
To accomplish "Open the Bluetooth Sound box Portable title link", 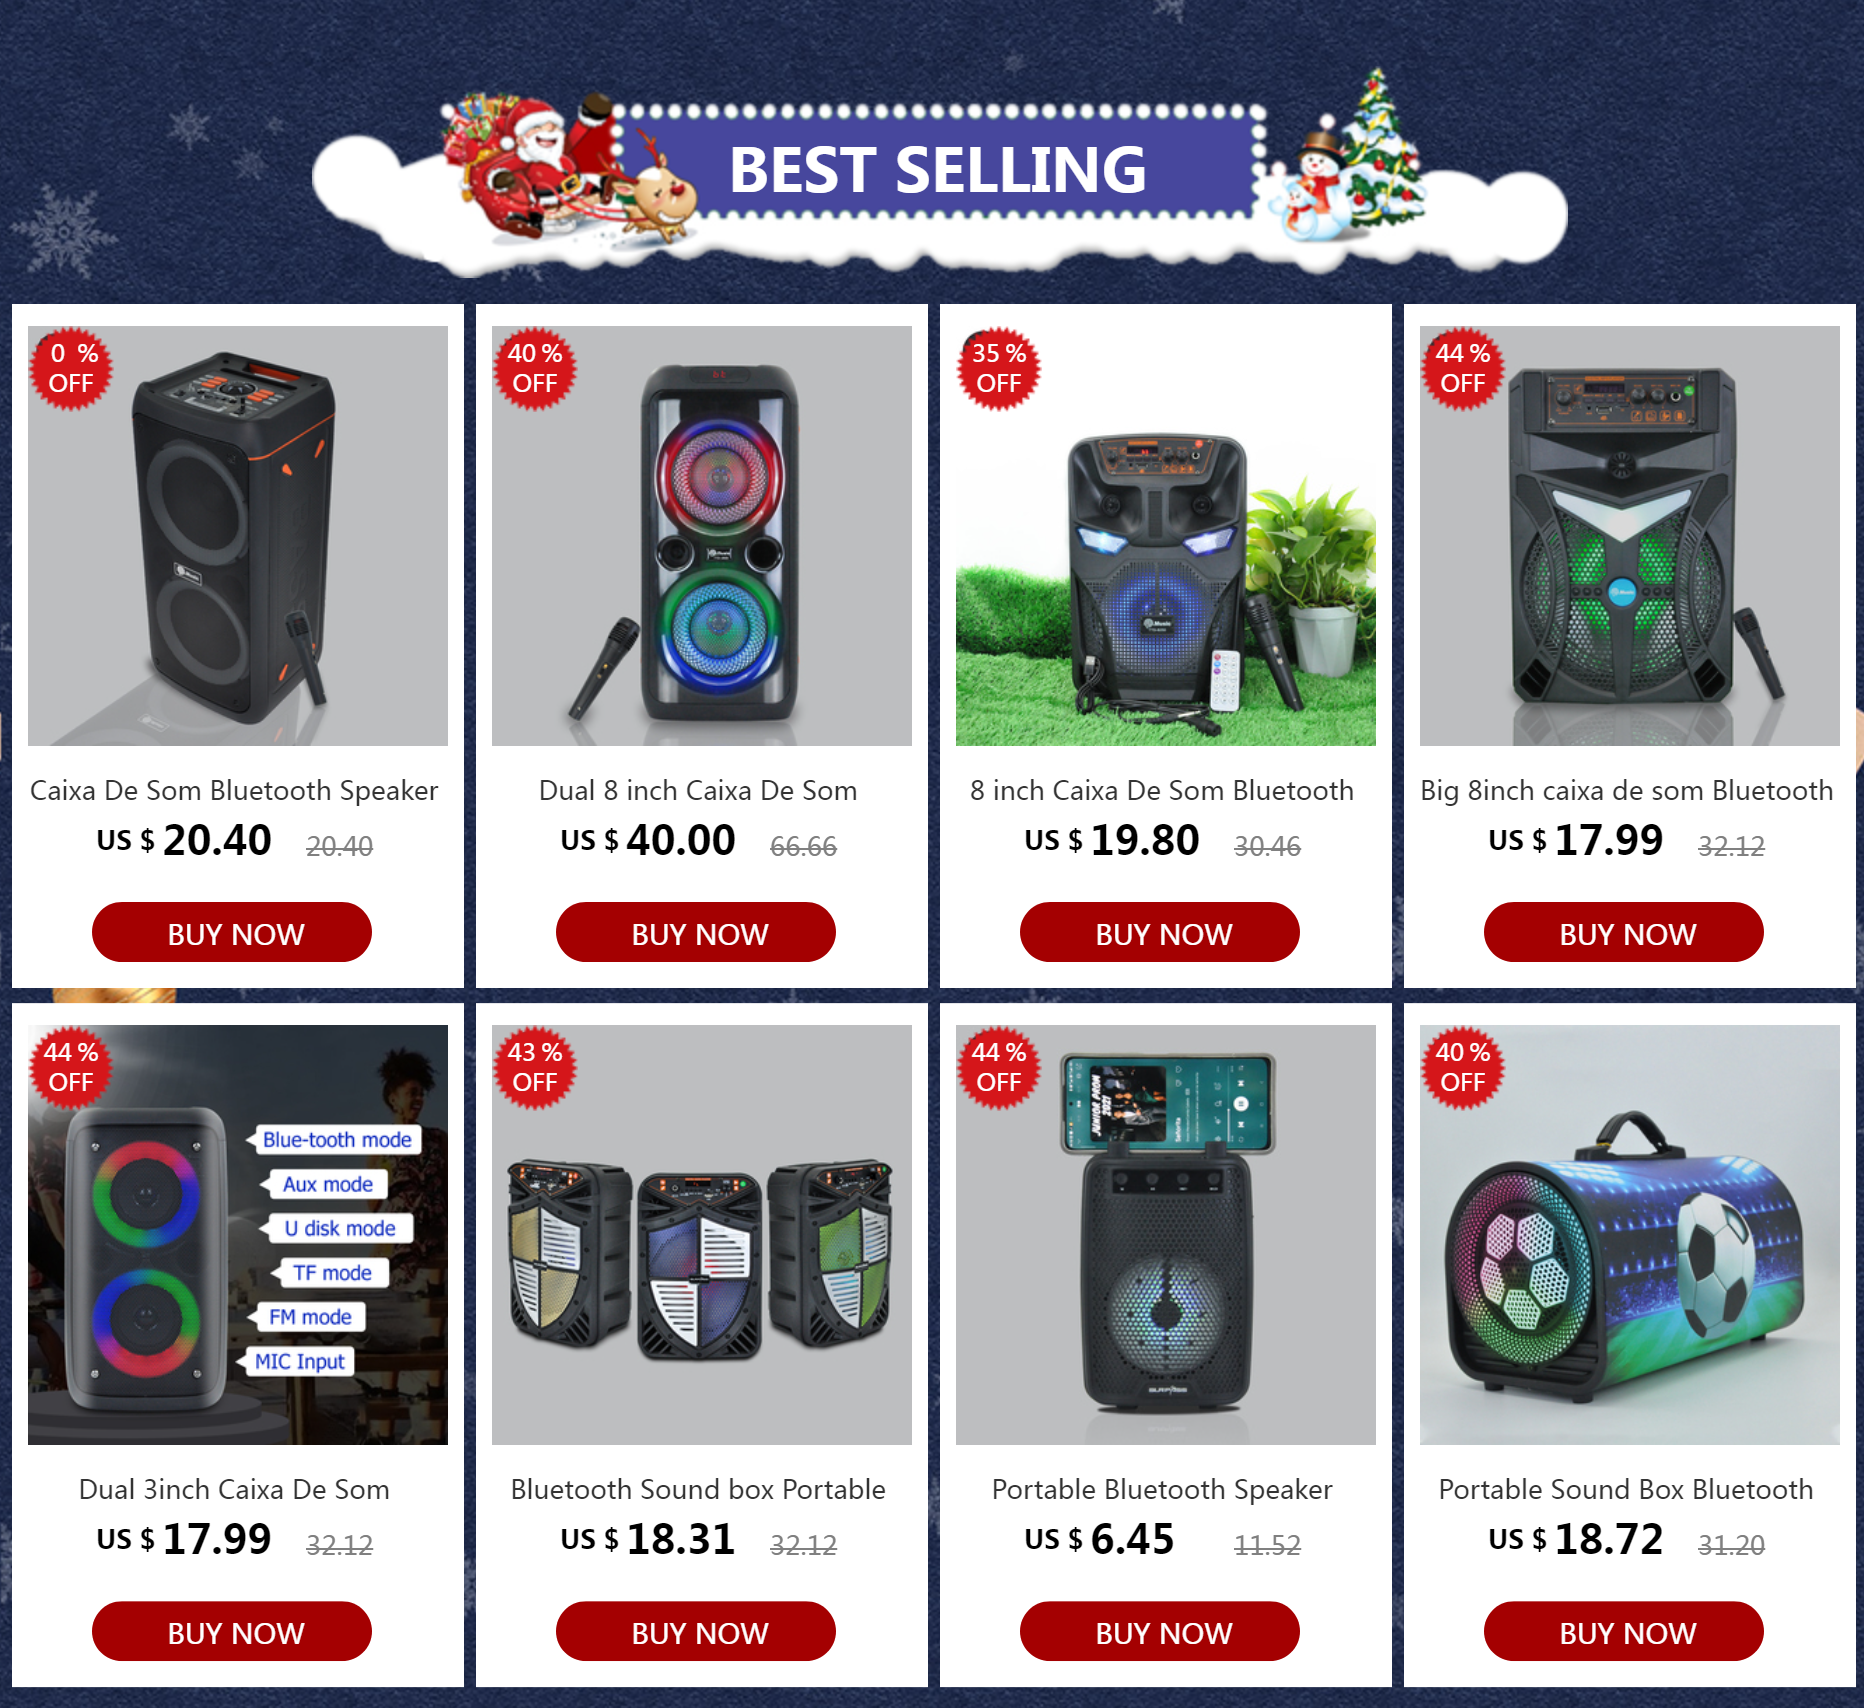I will tap(698, 1489).
